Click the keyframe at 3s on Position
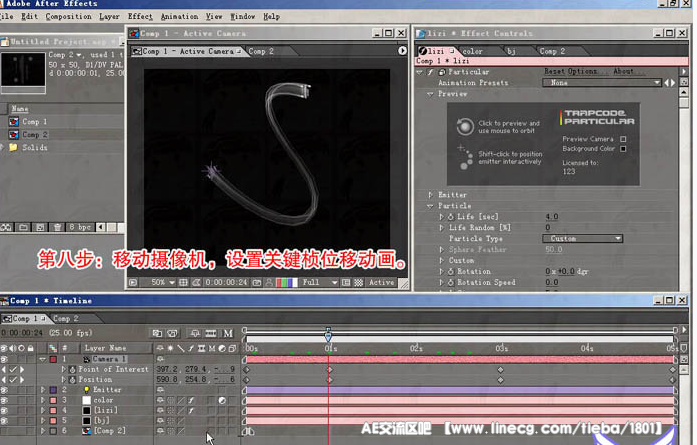697x445 pixels. pos(501,379)
